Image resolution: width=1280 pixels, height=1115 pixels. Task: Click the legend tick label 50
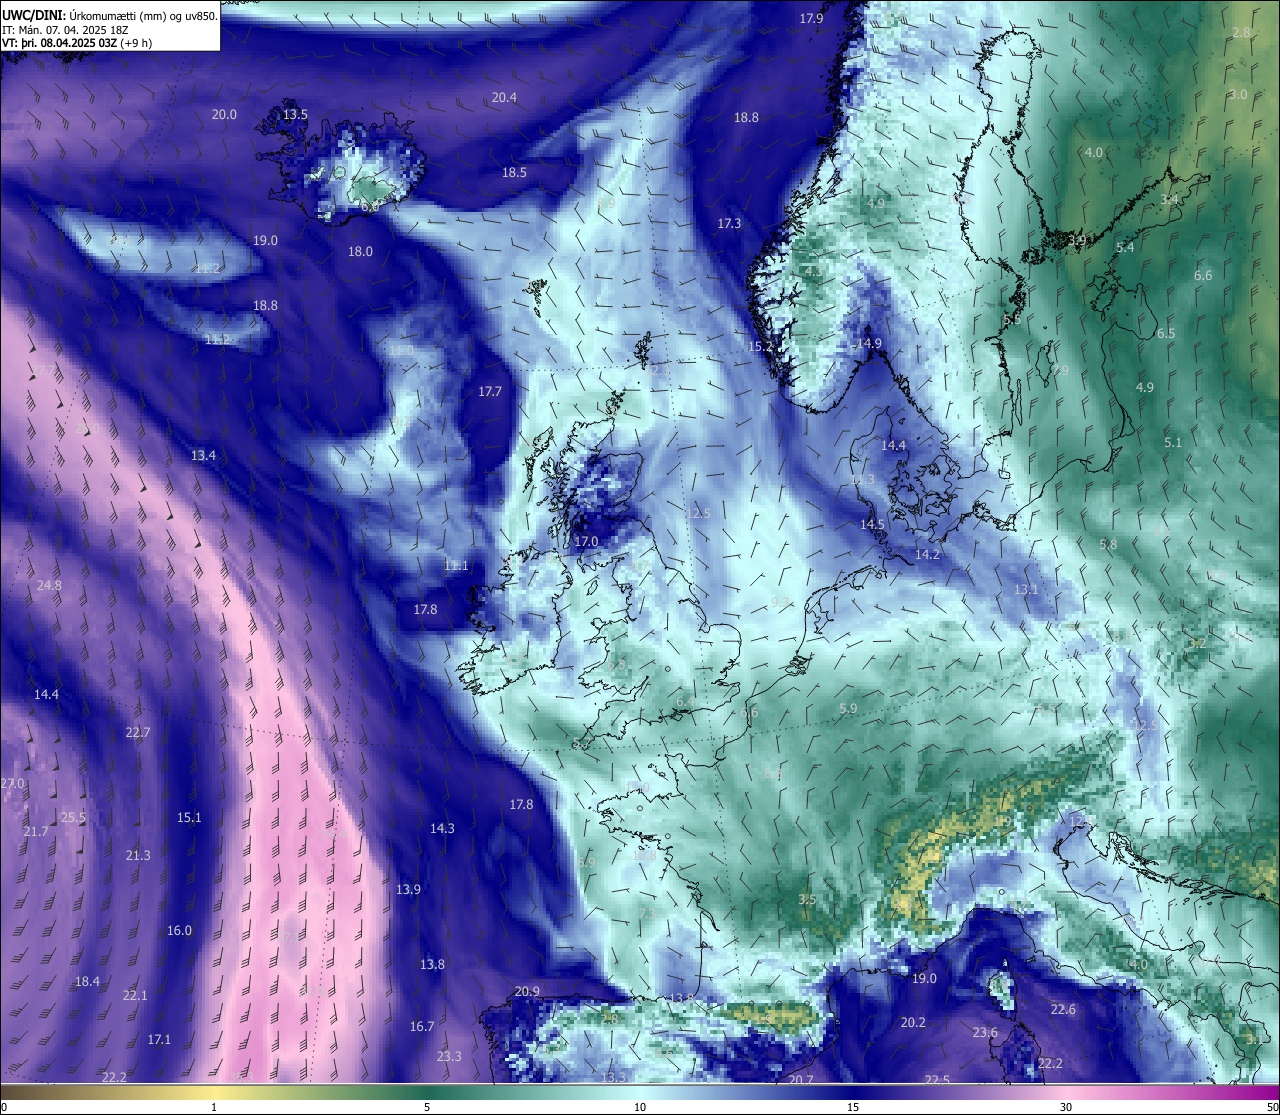(1273, 1107)
